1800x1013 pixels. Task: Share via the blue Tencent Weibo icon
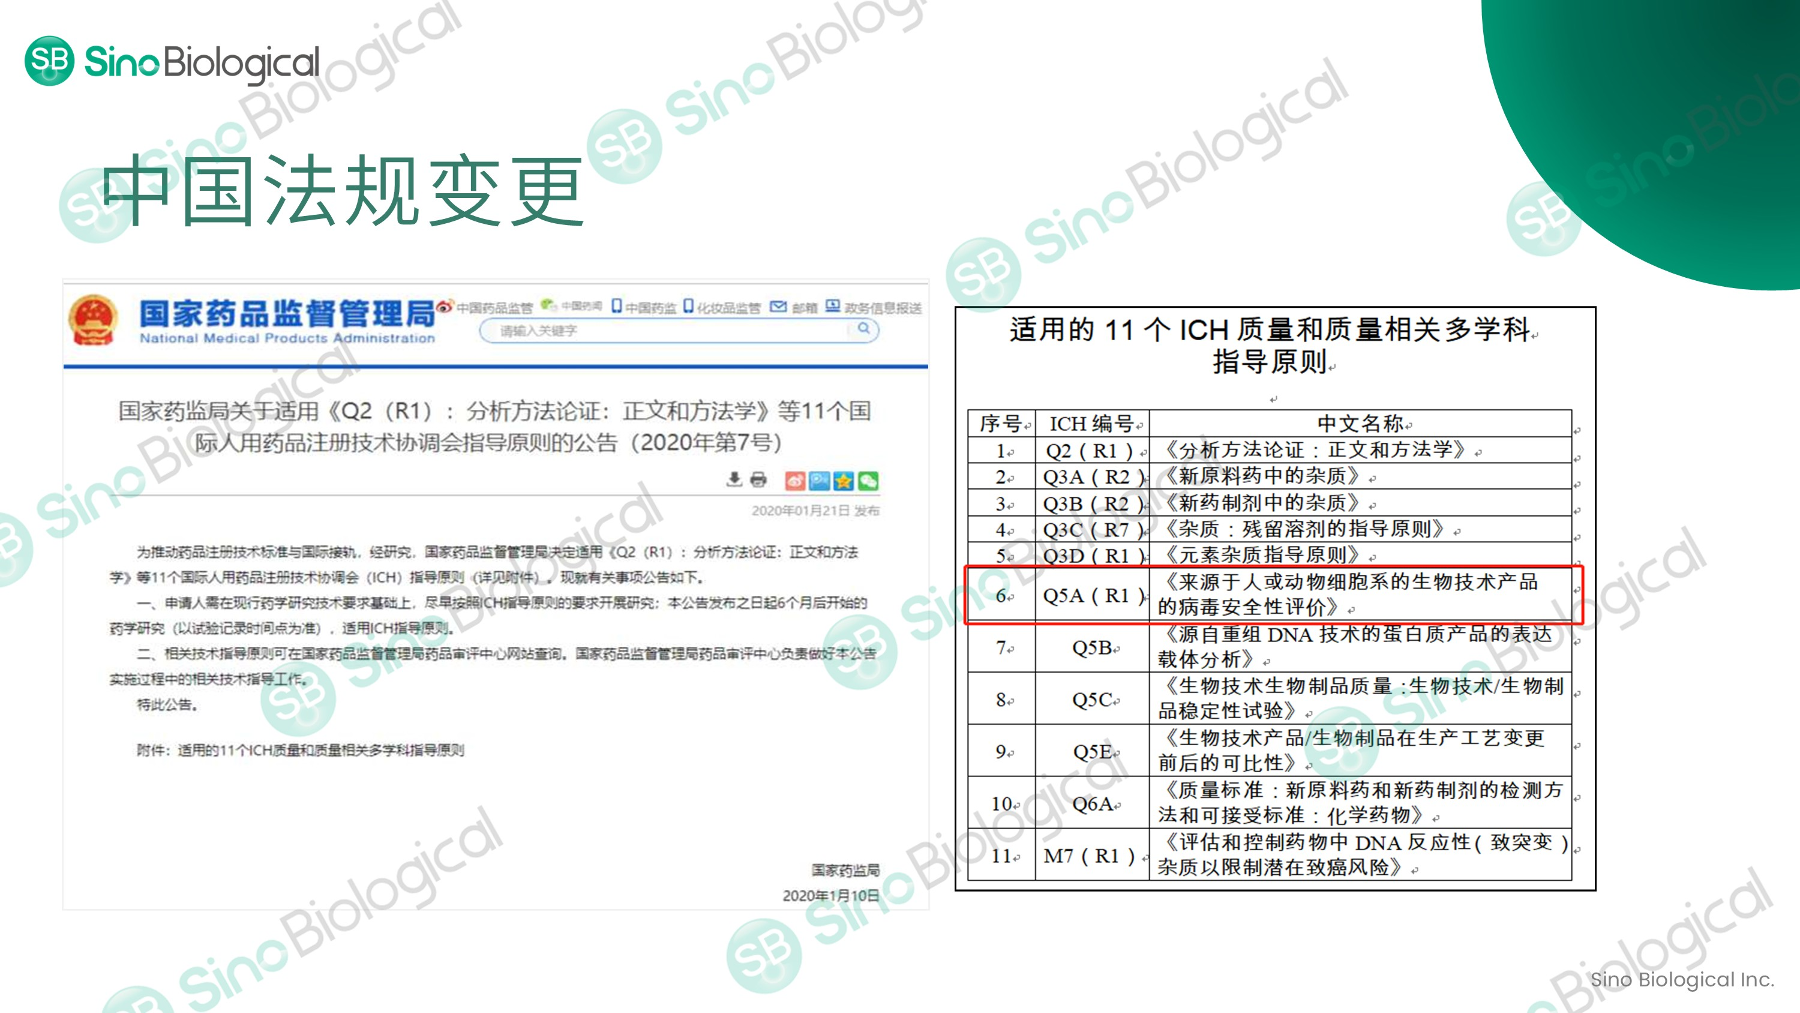tap(819, 481)
